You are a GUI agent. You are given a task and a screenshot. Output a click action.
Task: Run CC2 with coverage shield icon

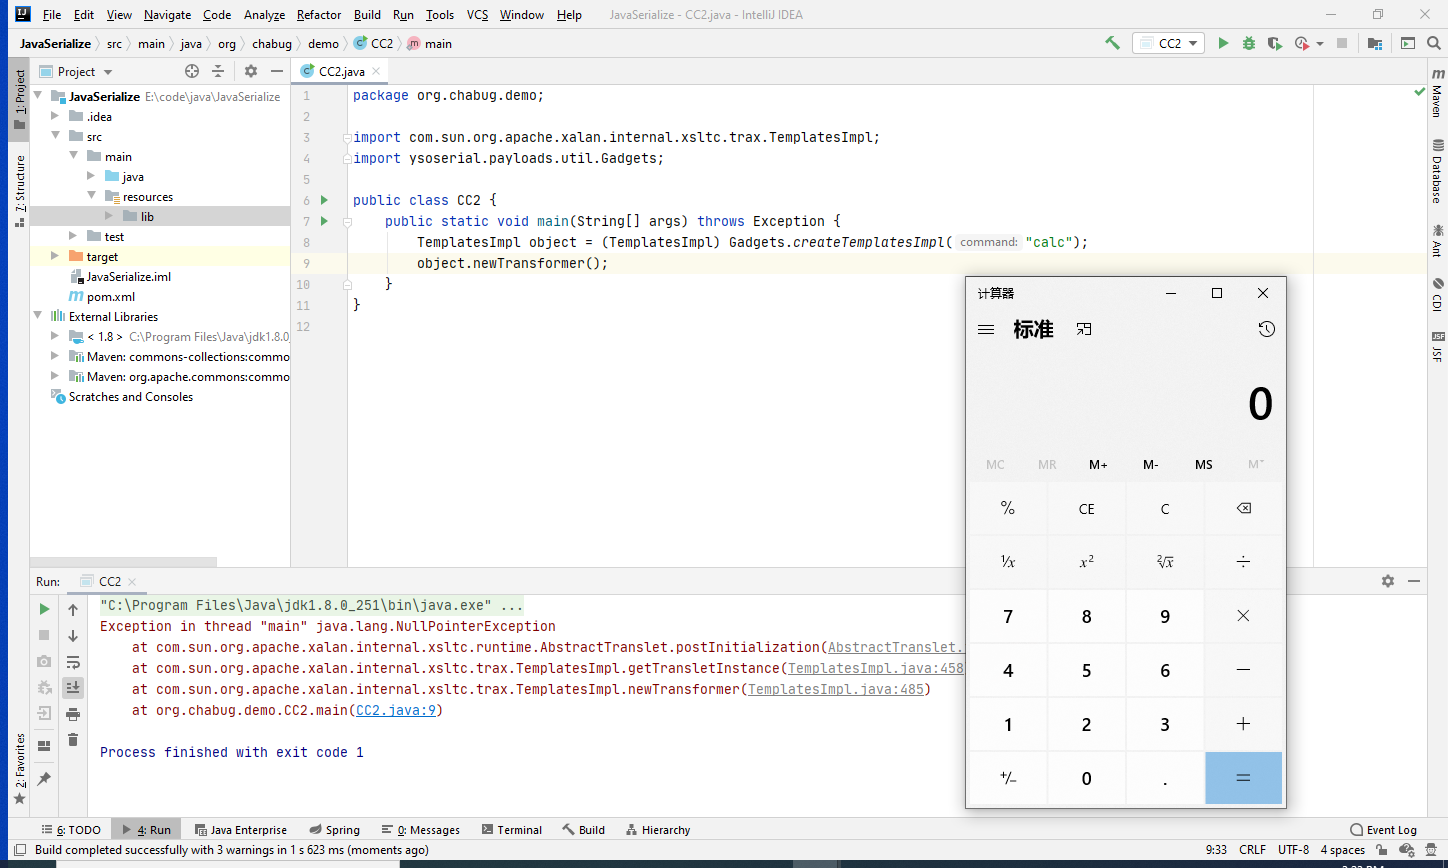[1274, 43]
